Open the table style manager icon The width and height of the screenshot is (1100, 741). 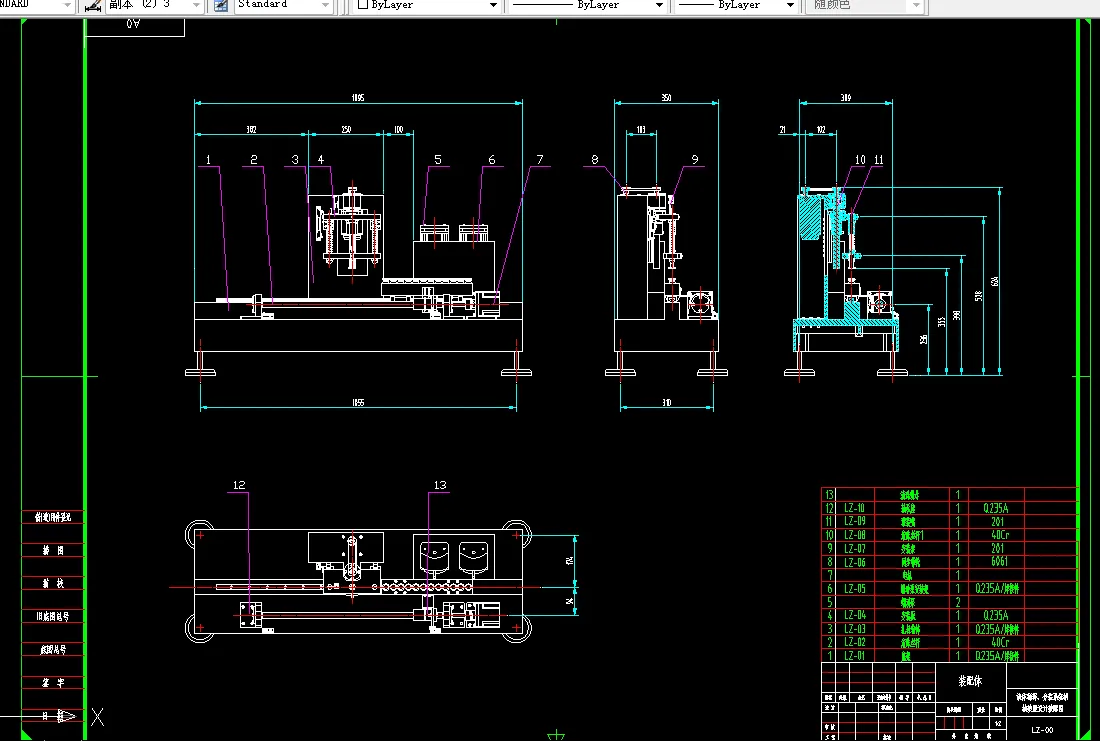[220, 6]
